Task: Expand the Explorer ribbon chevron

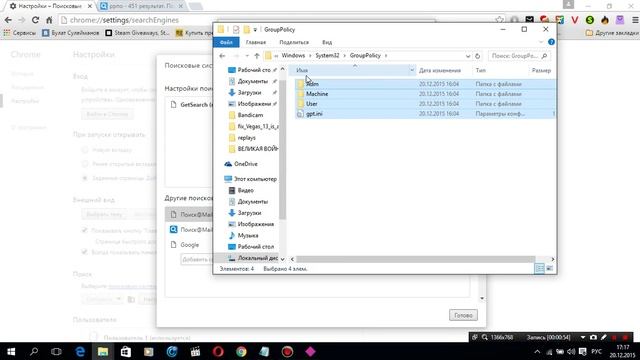Action: tap(541, 42)
